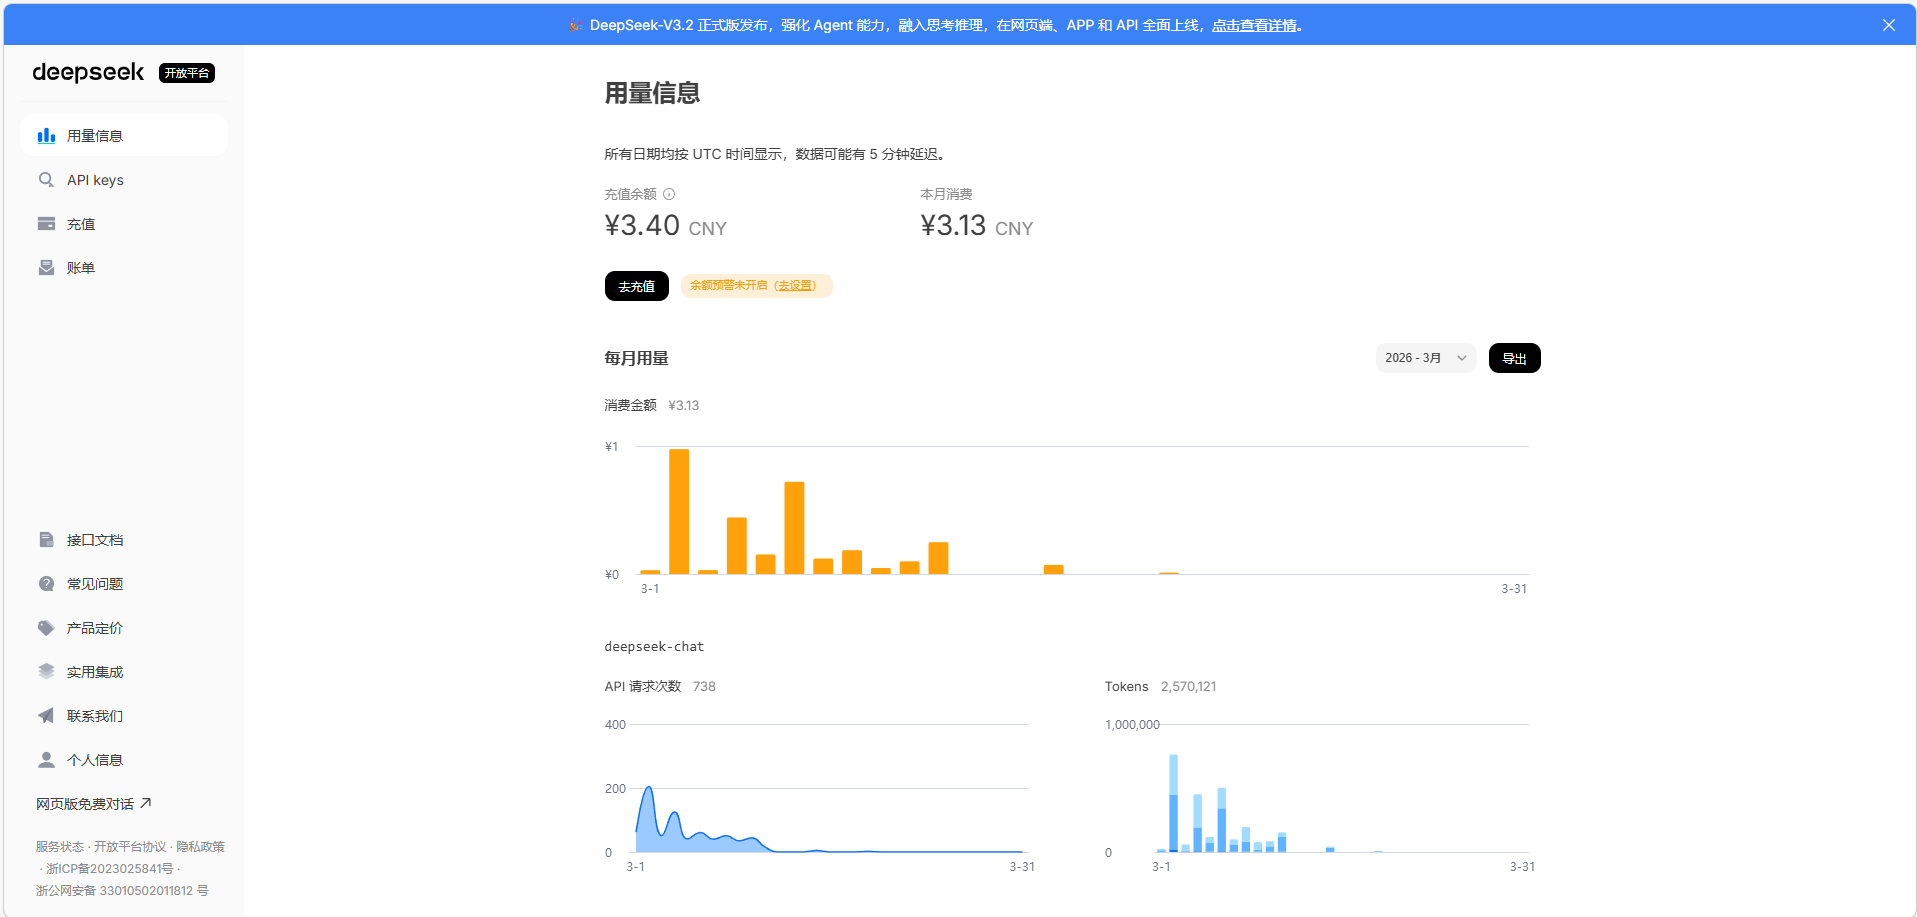The width and height of the screenshot is (1917, 917).
Task: Click the 导出 export button
Action: click(1514, 358)
